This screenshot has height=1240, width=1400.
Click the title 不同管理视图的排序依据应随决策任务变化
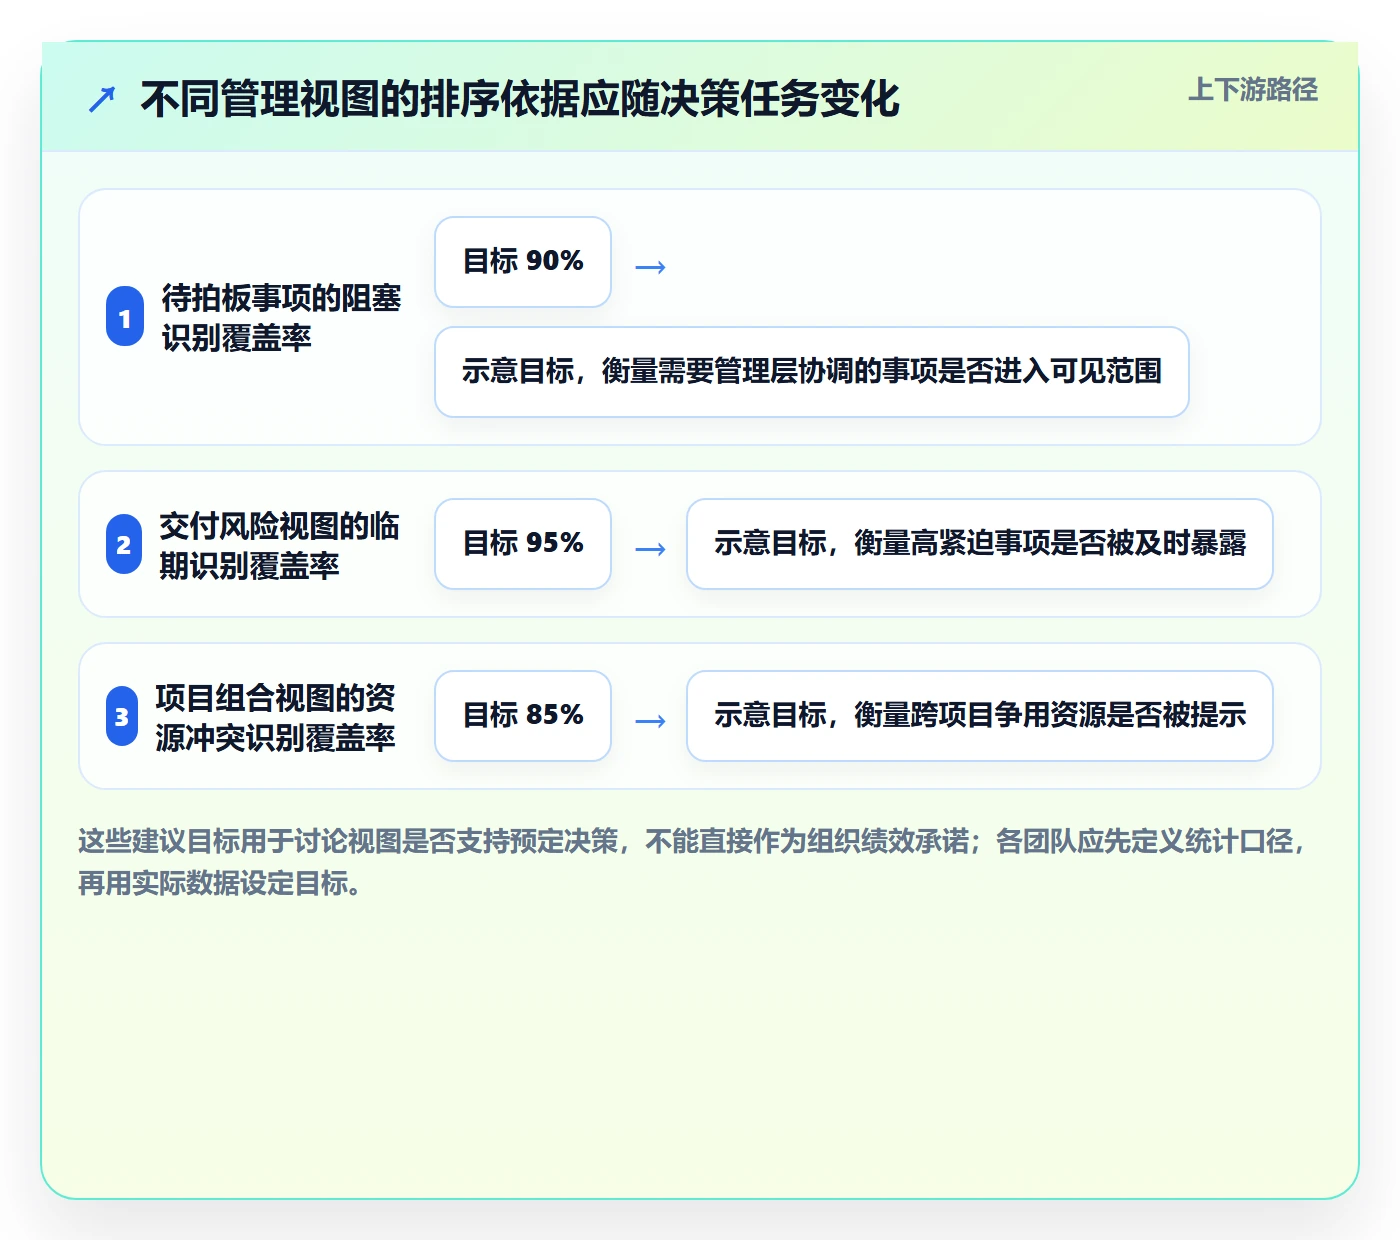[520, 99]
